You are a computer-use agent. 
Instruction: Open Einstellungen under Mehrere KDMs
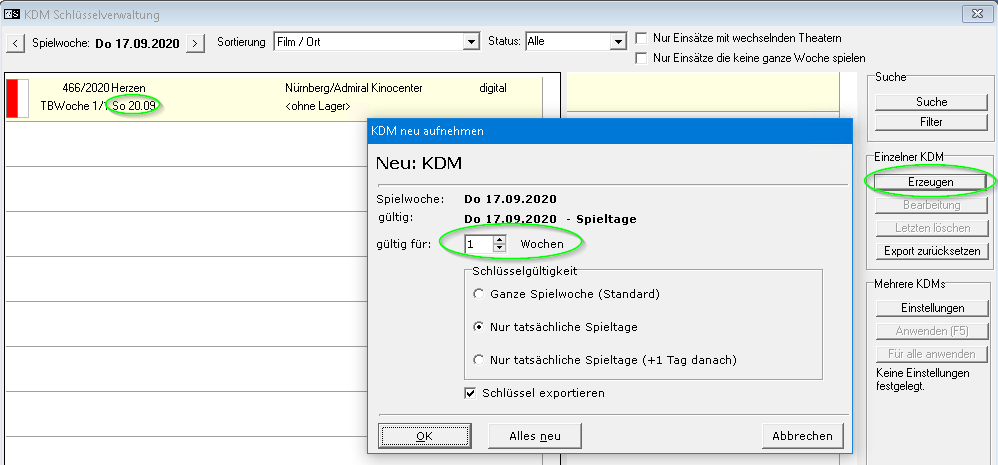coord(930,308)
